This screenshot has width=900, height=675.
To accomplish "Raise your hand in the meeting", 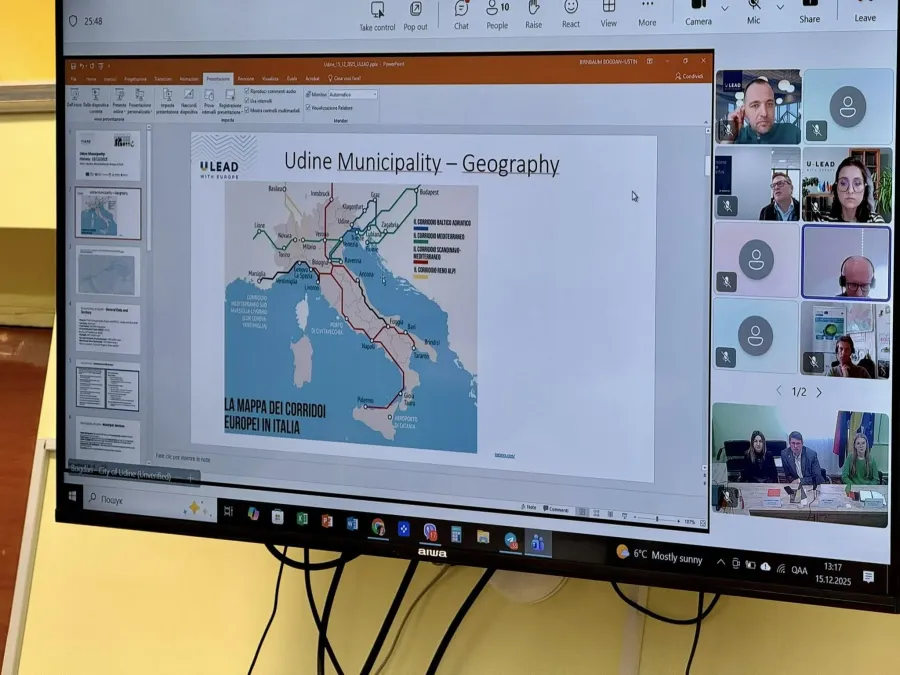I will pos(534,14).
